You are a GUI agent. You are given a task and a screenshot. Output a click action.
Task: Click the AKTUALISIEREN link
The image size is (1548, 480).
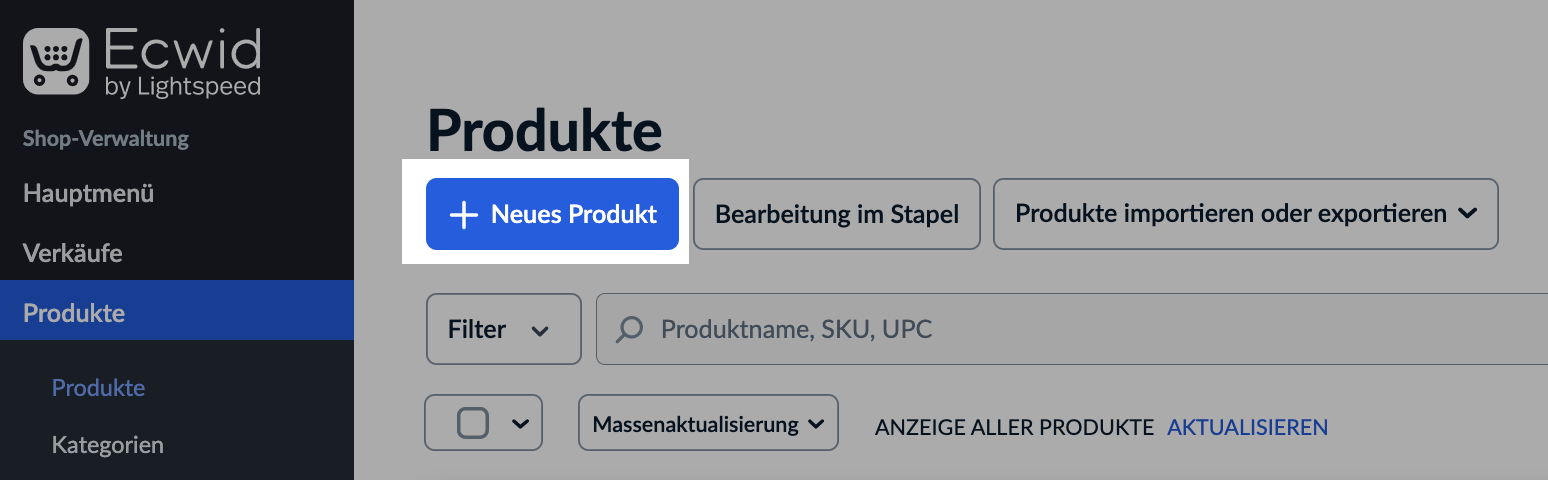point(1247,427)
